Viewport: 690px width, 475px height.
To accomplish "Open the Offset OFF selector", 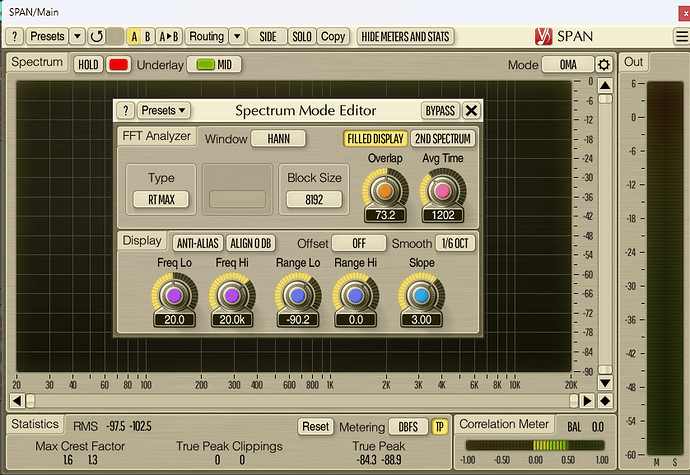I will pyautogui.click(x=359, y=243).
